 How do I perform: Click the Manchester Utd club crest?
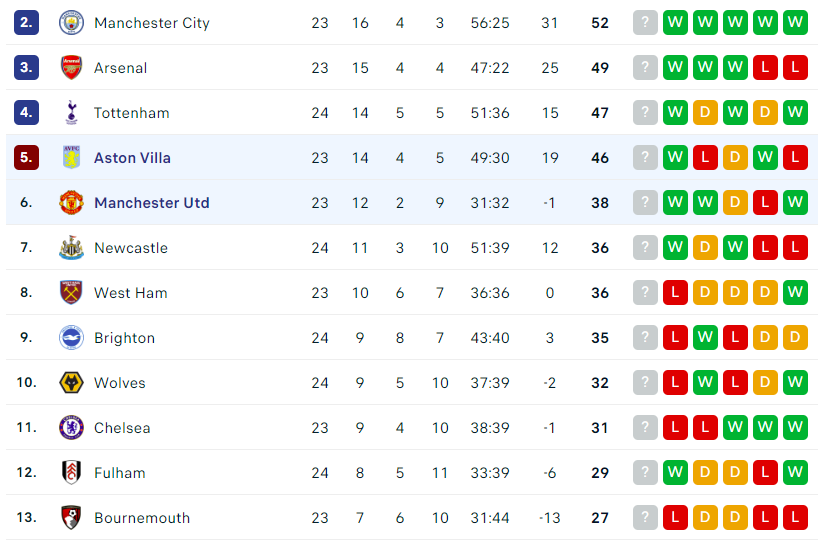(x=71, y=202)
